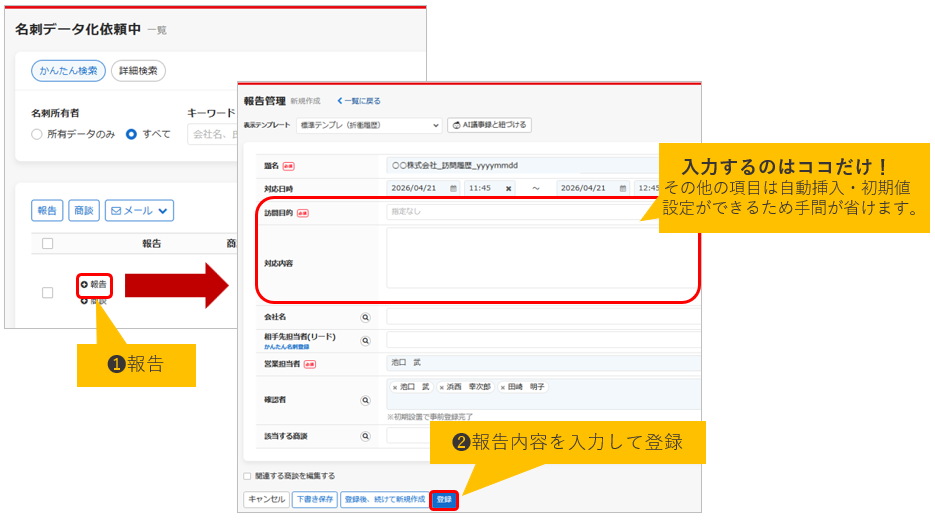Click into the 対応内容 text area
Image resolution: width=935 pixels, height=520 pixels.
click(530, 263)
